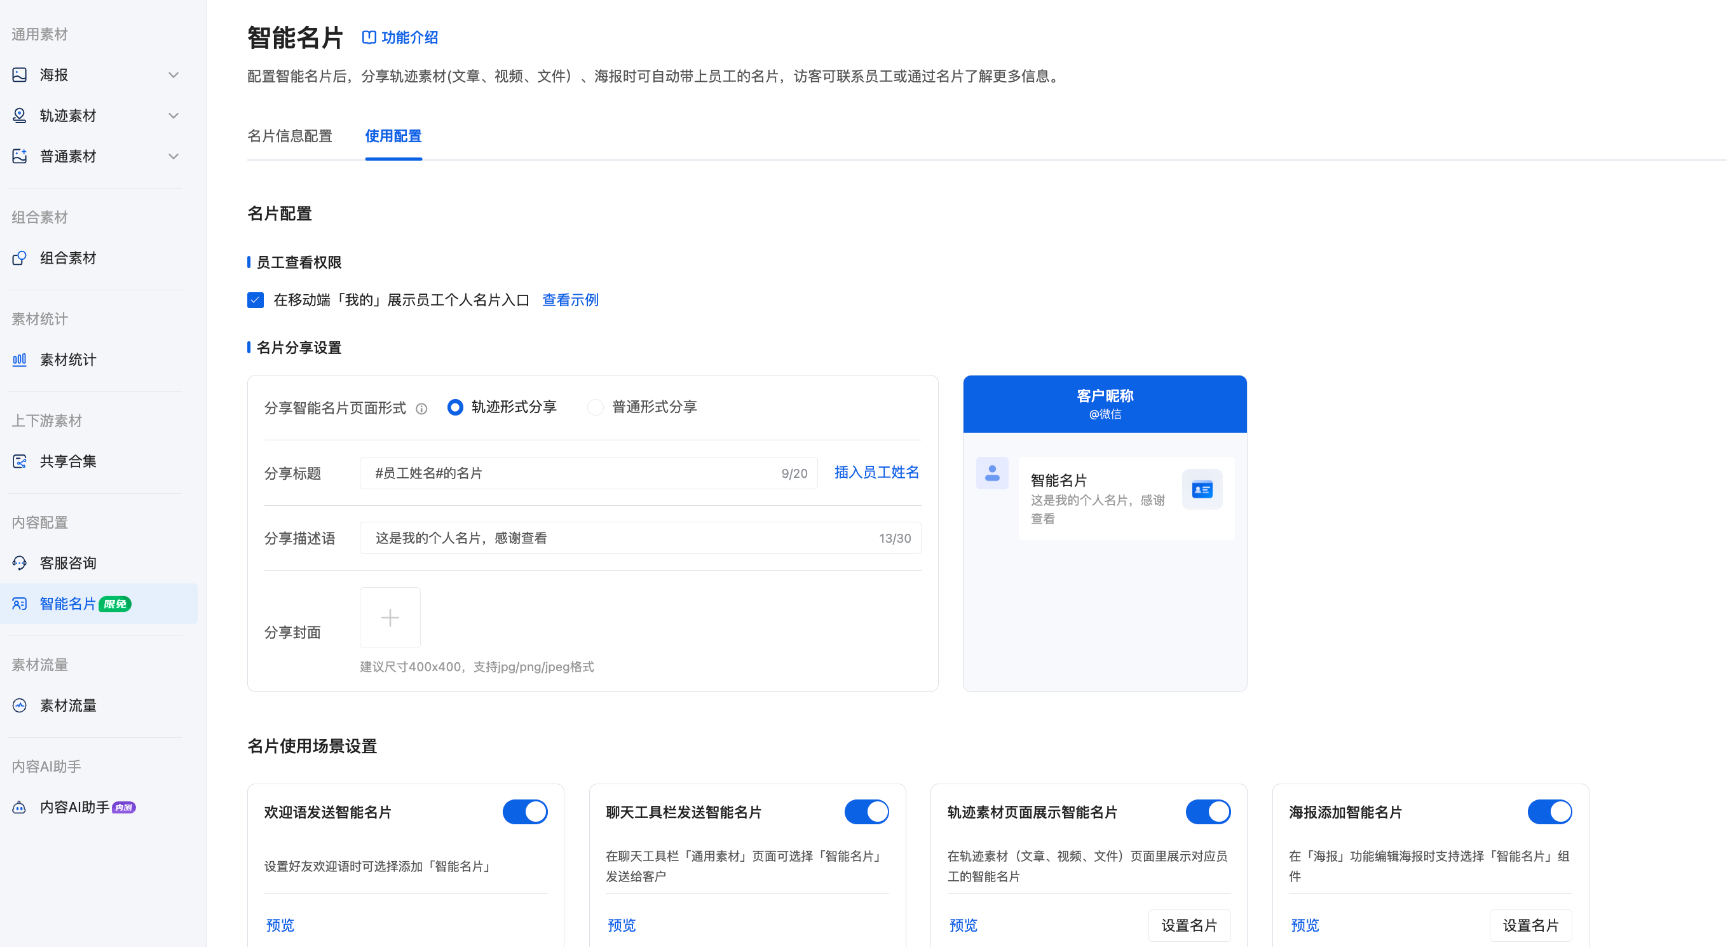Click 预览 under 聊天工具栏发送智能名片
The width and height of the screenshot is (1727, 947).
(622, 926)
